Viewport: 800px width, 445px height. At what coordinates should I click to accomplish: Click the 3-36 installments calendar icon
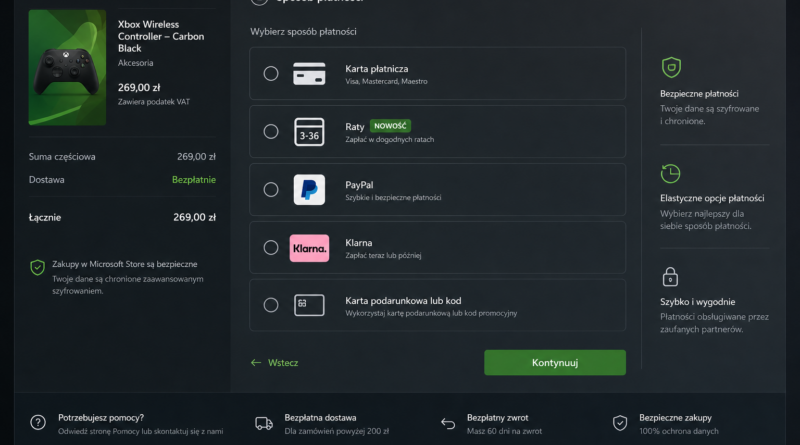coord(309,132)
